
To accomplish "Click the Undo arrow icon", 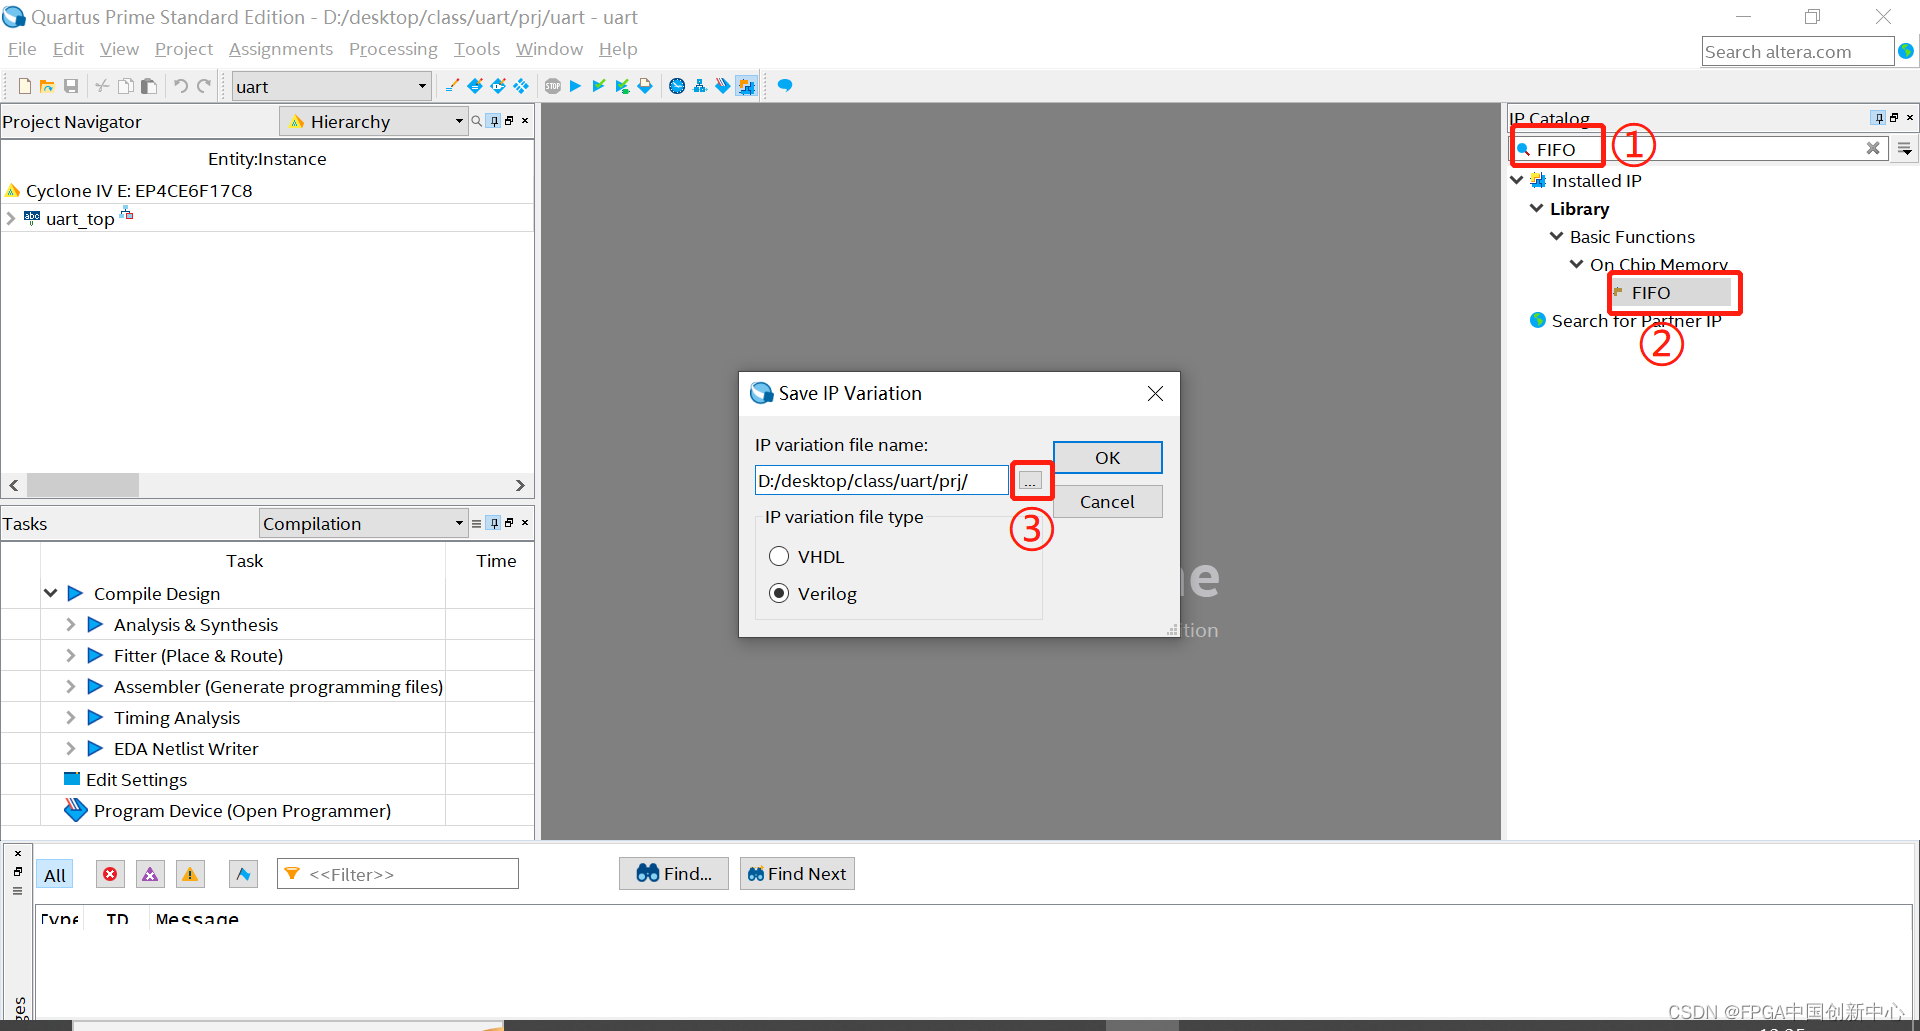I will click(180, 86).
